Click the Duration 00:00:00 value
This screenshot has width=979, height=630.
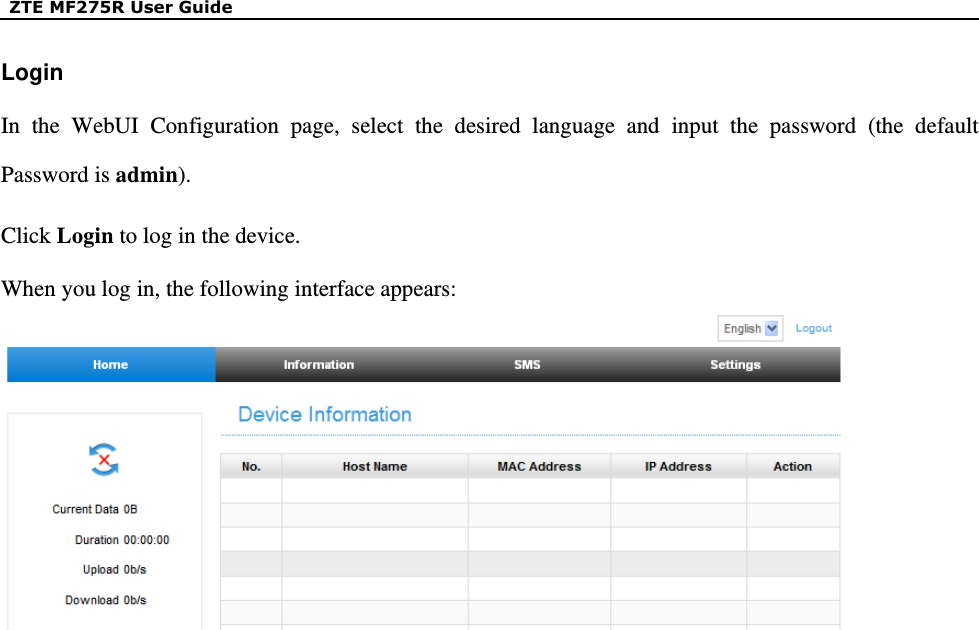coord(122,540)
